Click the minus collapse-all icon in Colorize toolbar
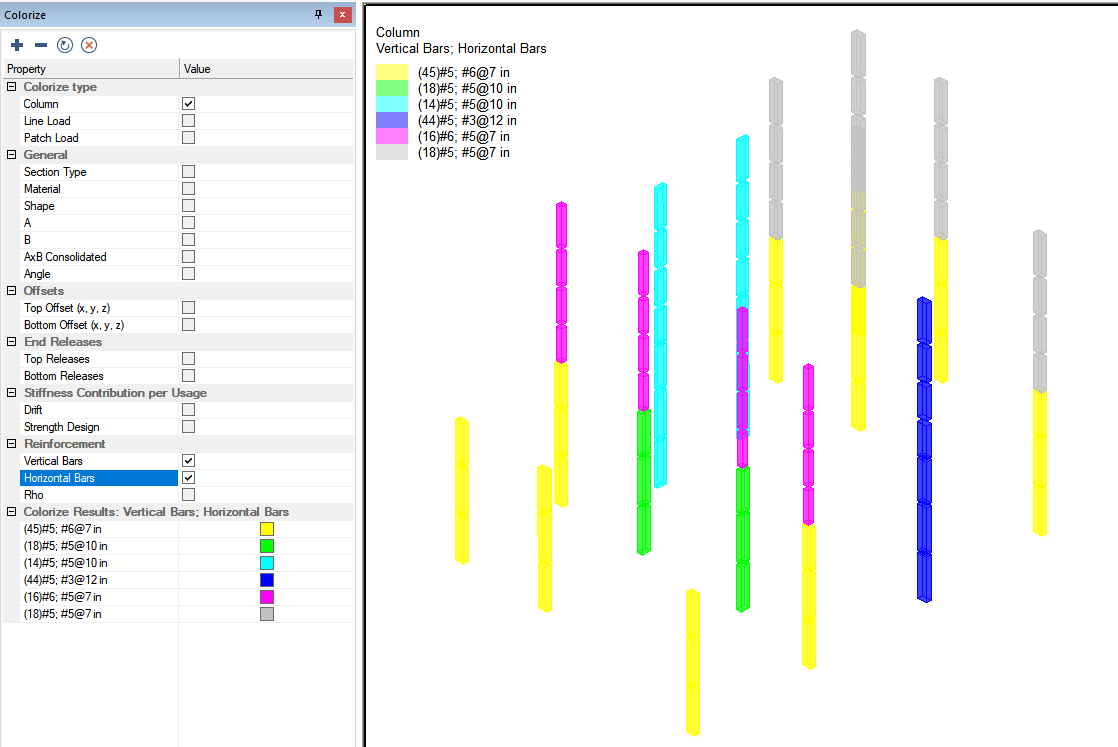1118x747 pixels. coord(41,45)
